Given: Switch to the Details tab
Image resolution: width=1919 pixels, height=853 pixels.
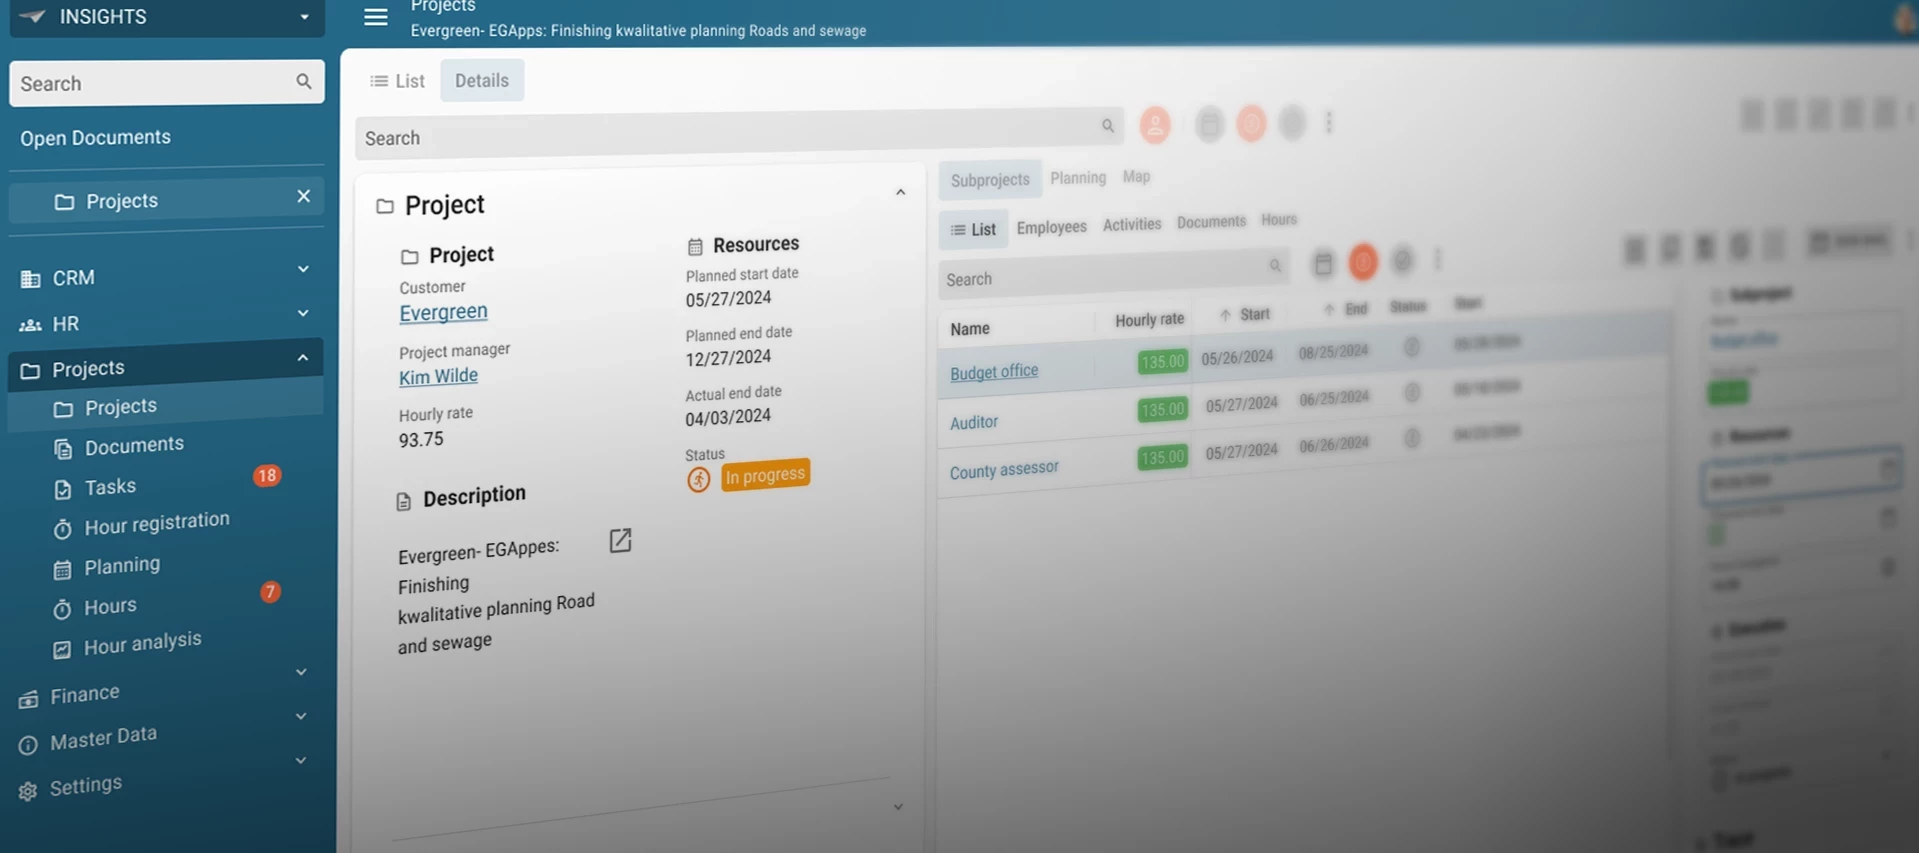Looking at the screenshot, I should pos(482,80).
